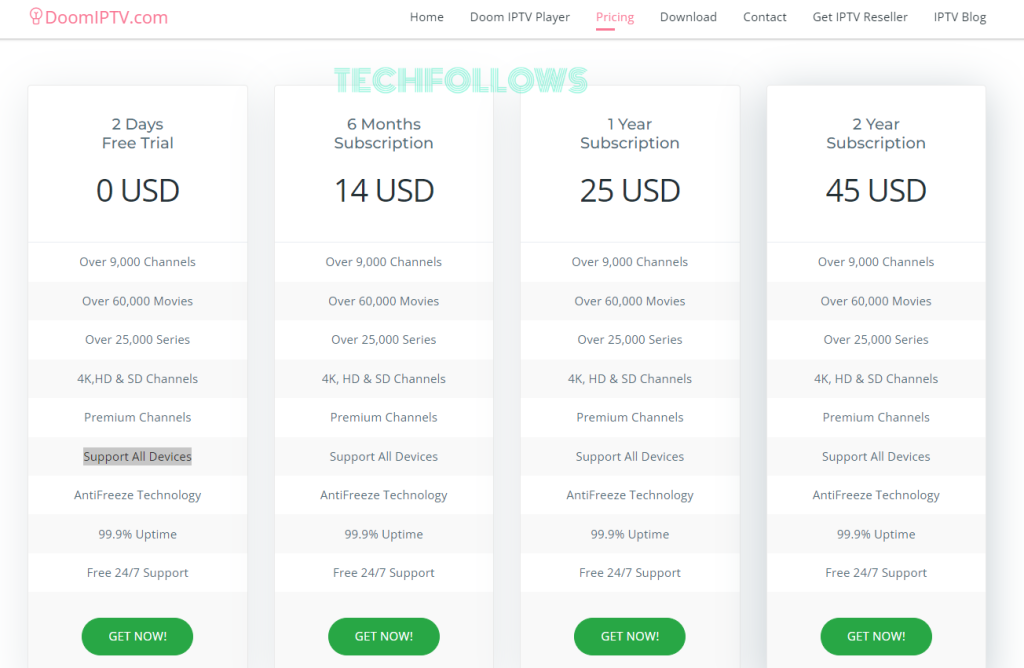Click the TECHFOLLOWS watermark text
Image resolution: width=1024 pixels, height=668 pixels.
pos(461,80)
